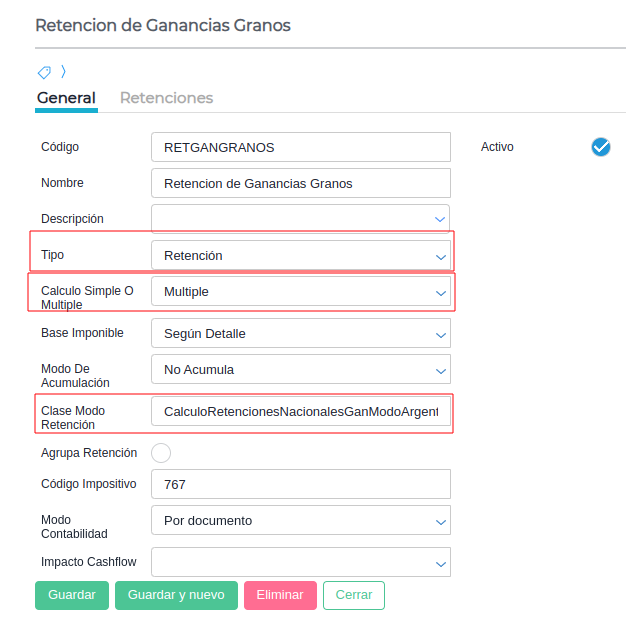
Task: Uncheck the Activo checkbox
Action: point(600,147)
